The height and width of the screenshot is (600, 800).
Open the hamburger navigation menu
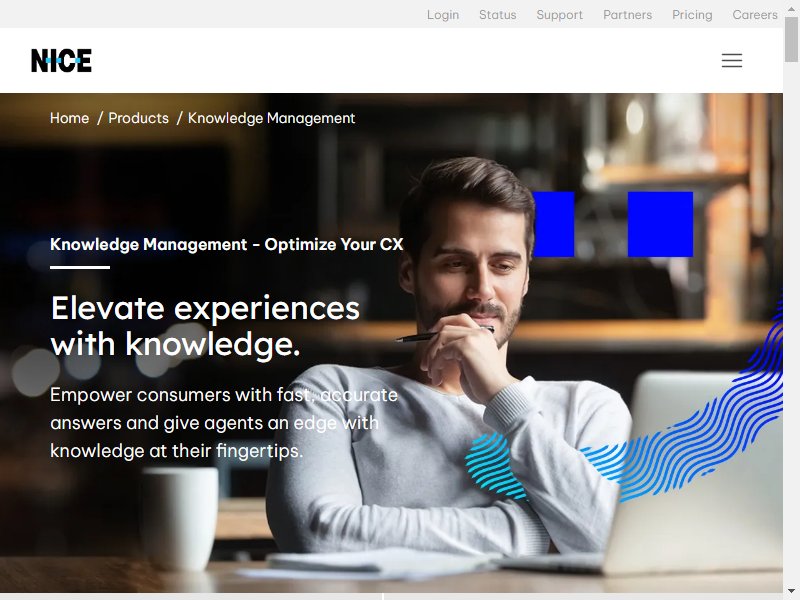732,60
